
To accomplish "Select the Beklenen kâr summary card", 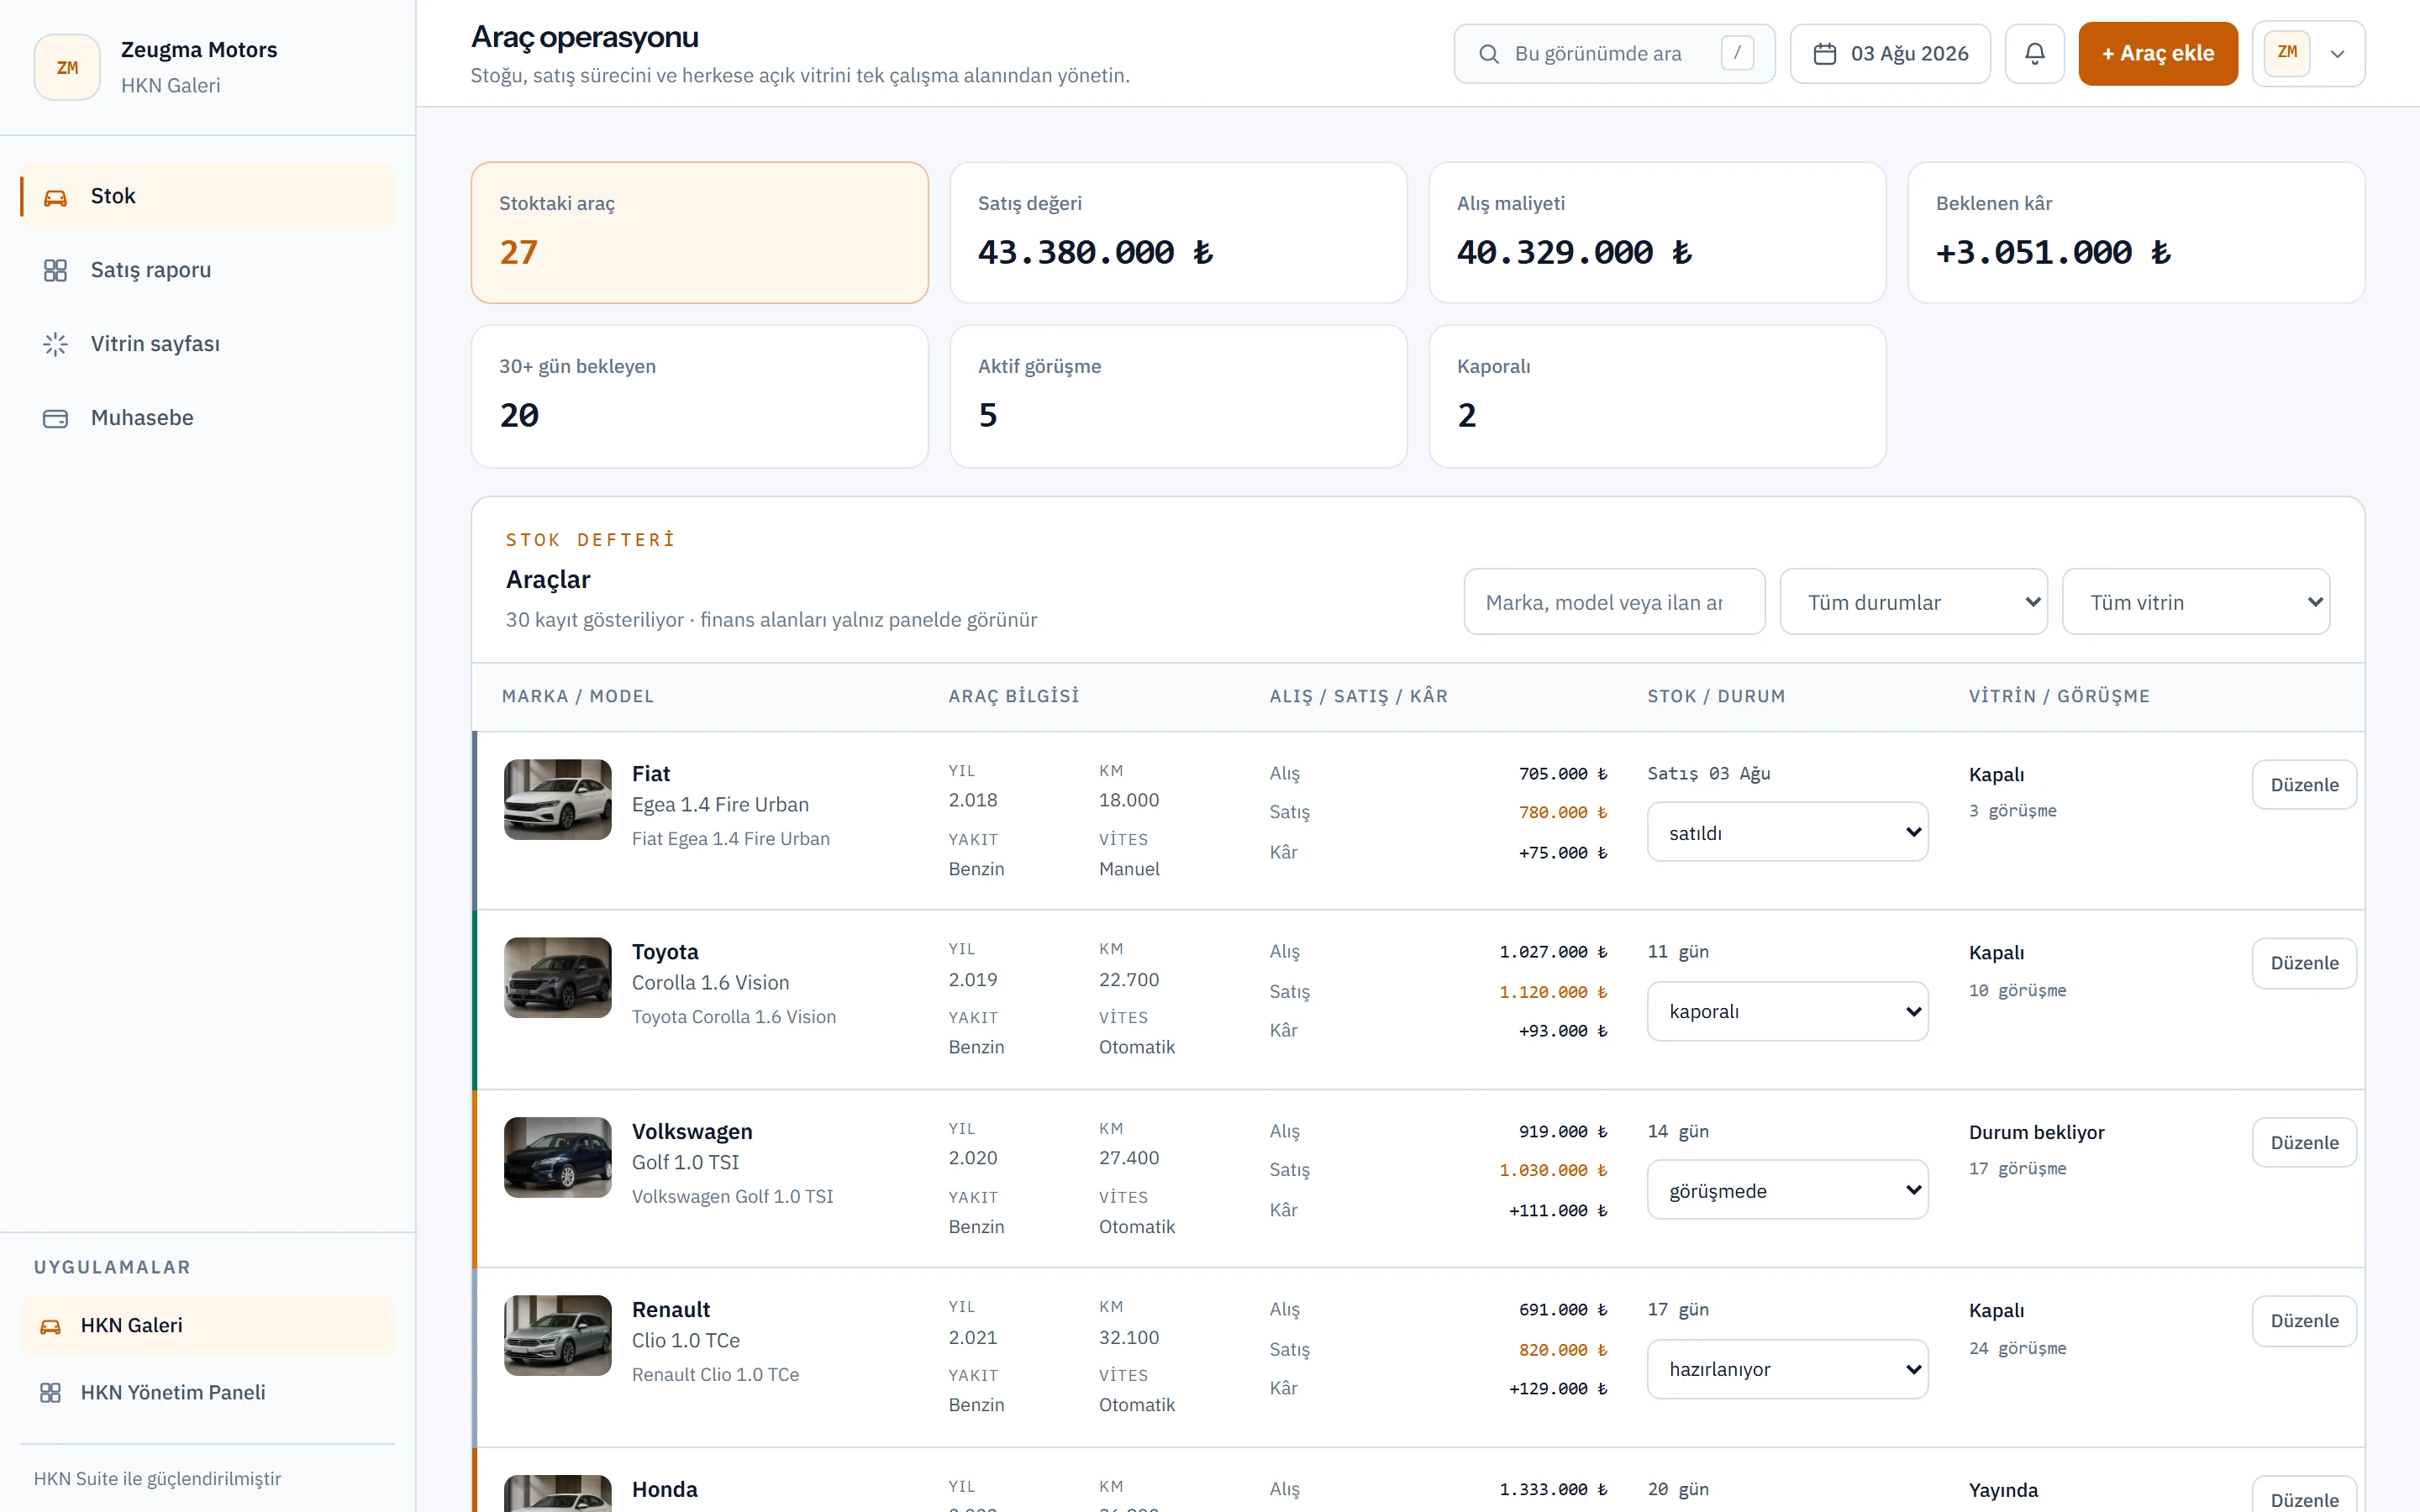I will pyautogui.click(x=2137, y=233).
